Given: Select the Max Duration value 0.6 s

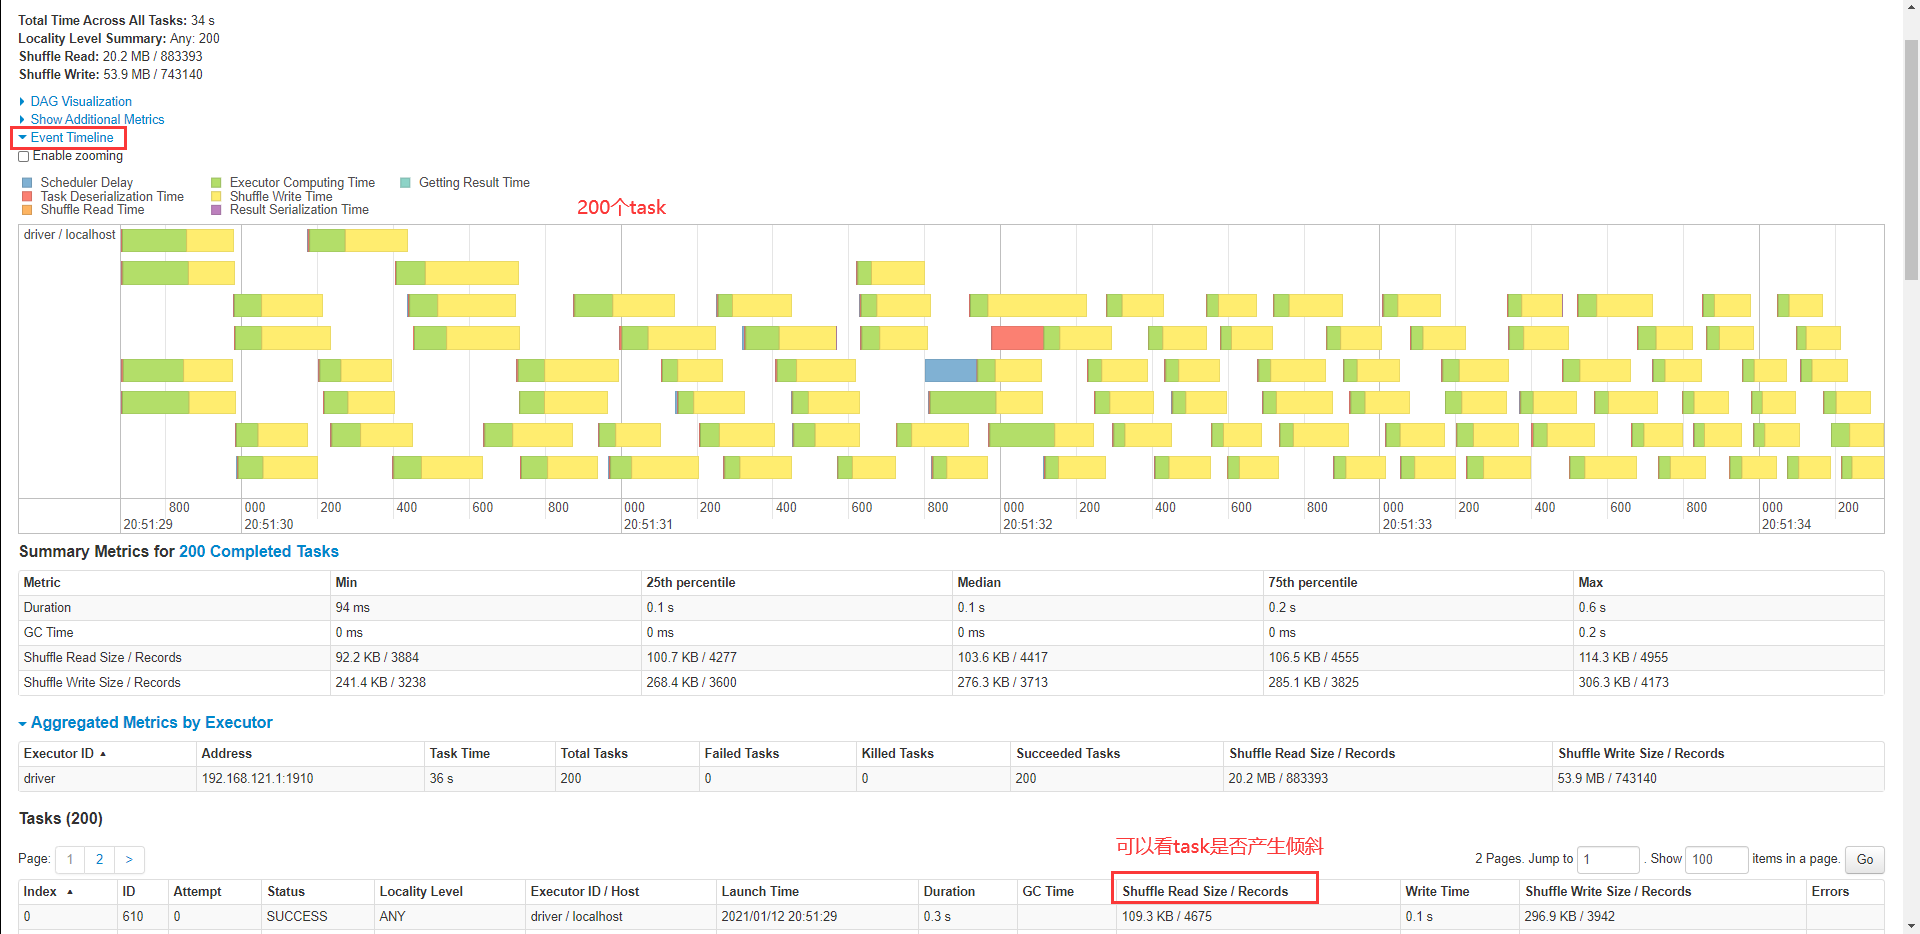Looking at the screenshot, I should coord(1592,607).
